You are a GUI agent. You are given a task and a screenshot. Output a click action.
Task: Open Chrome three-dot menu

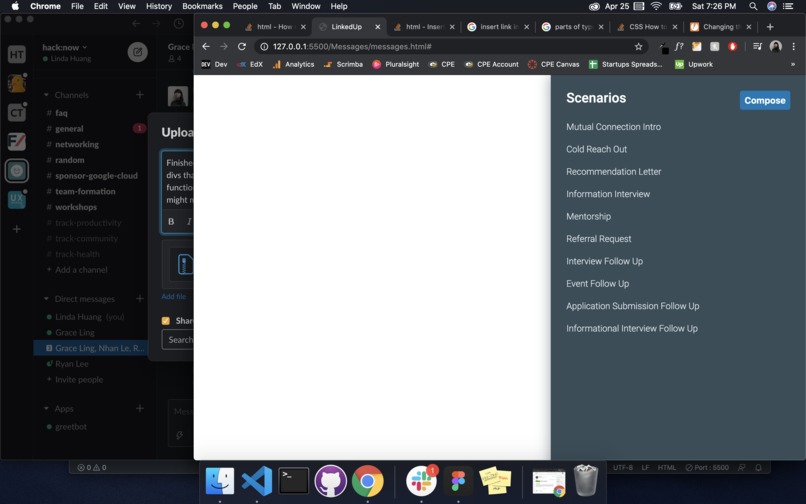(x=794, y=46)
